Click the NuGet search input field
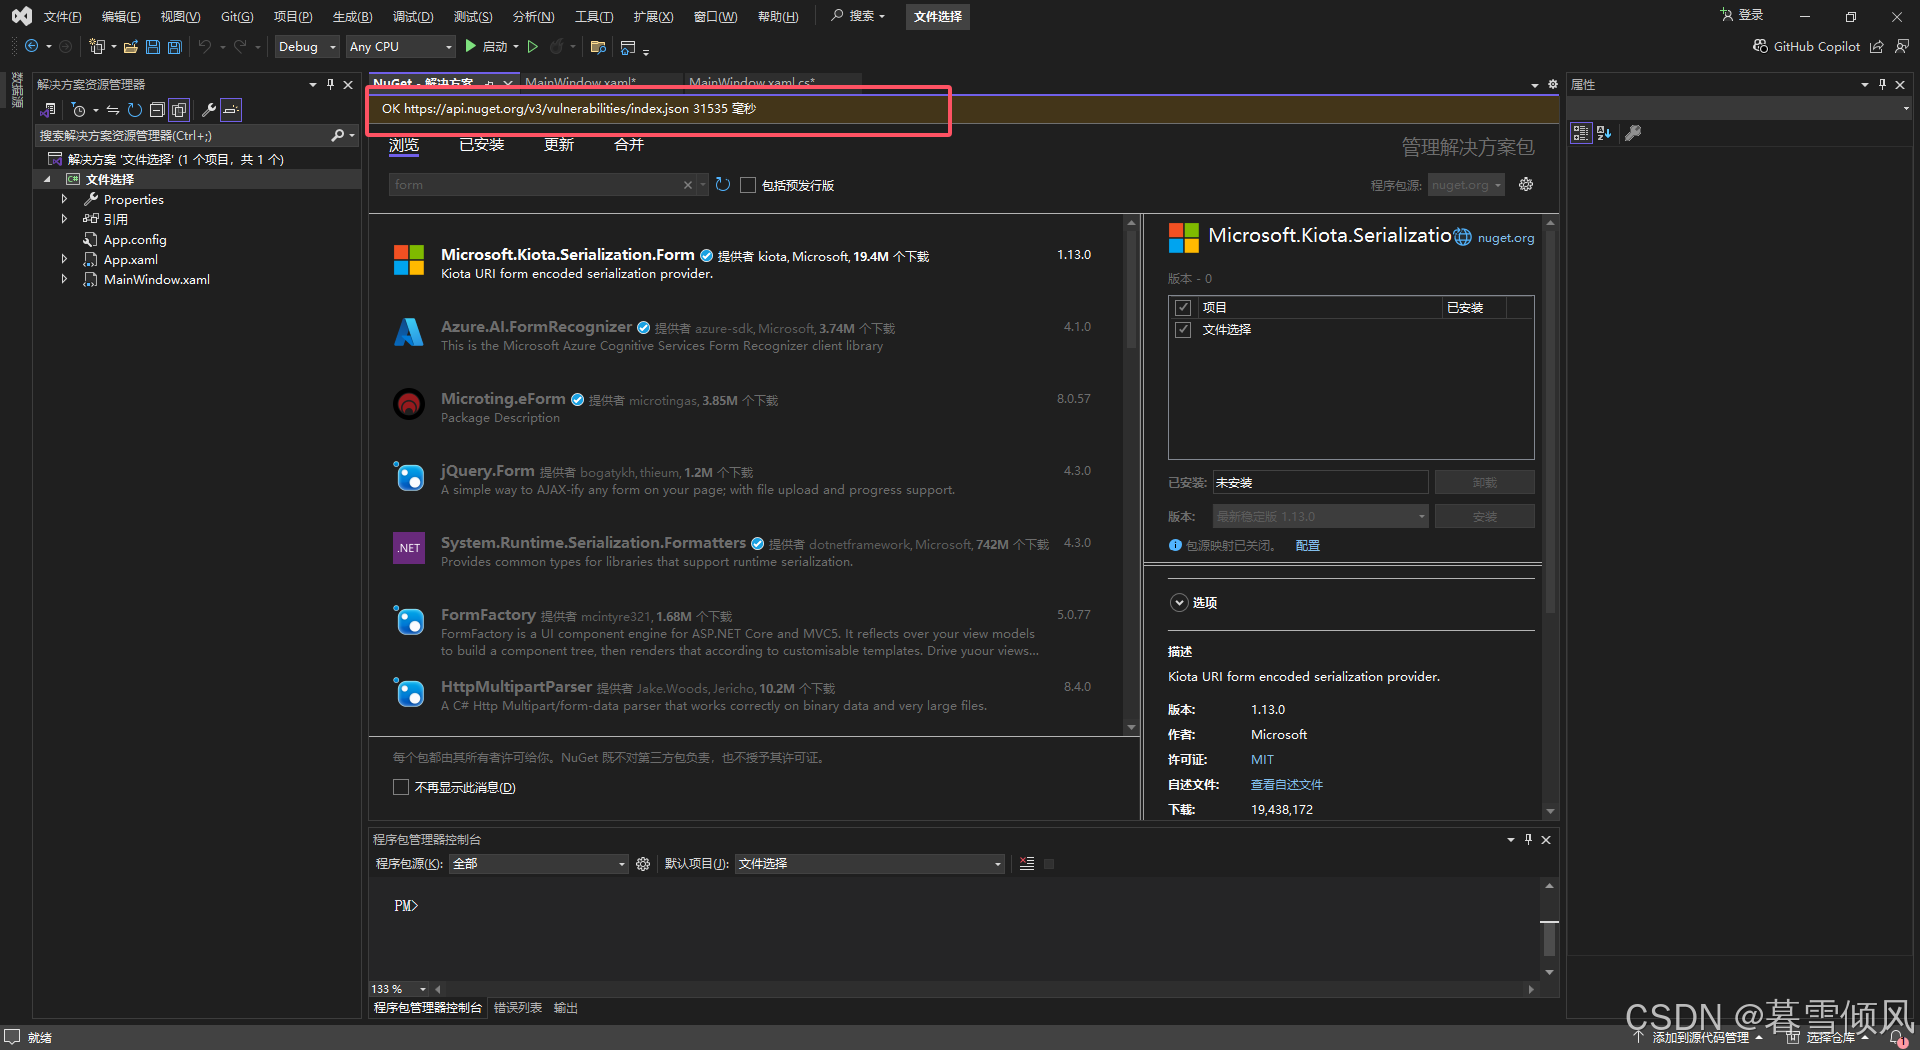This screenshot has width=1920, height=1050. click(535, 185)
